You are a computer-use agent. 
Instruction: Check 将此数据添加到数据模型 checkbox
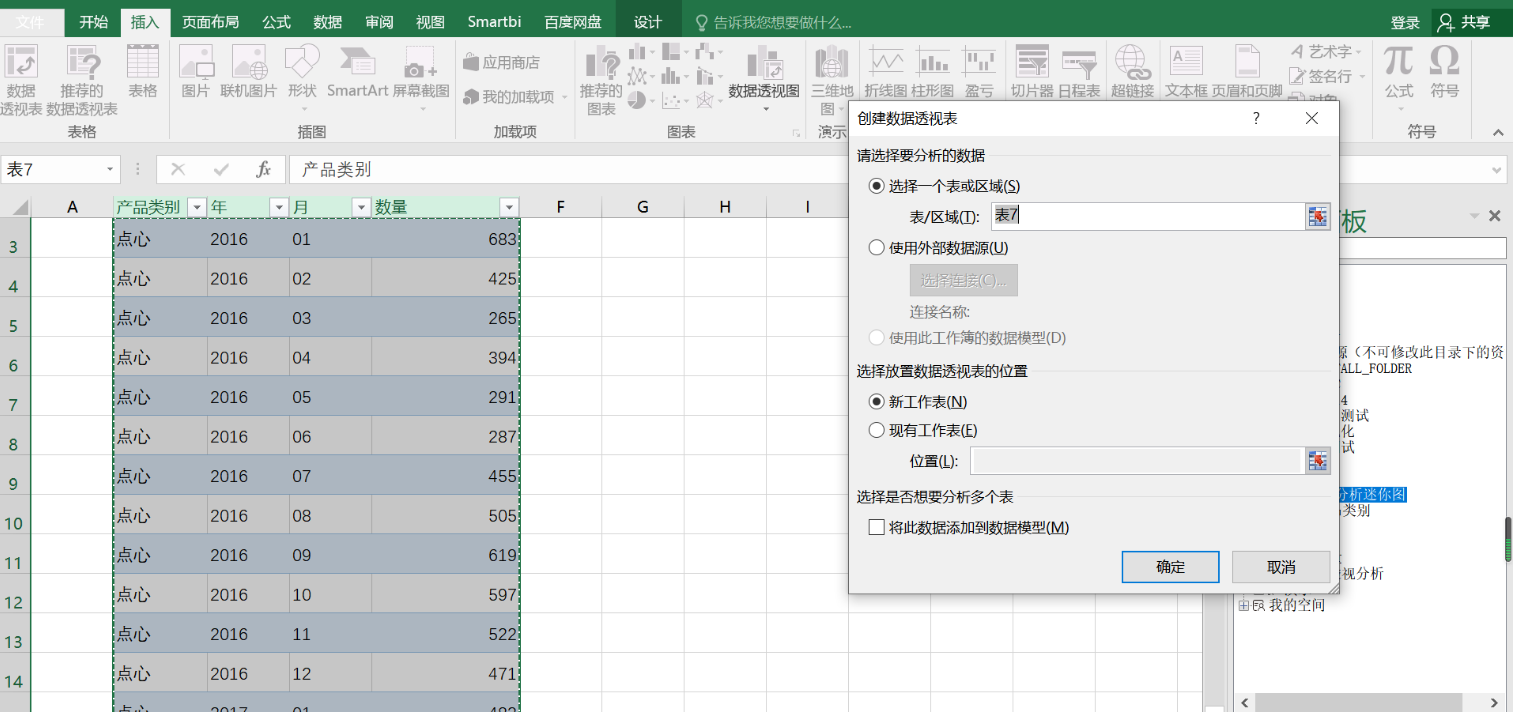point(877,527)
